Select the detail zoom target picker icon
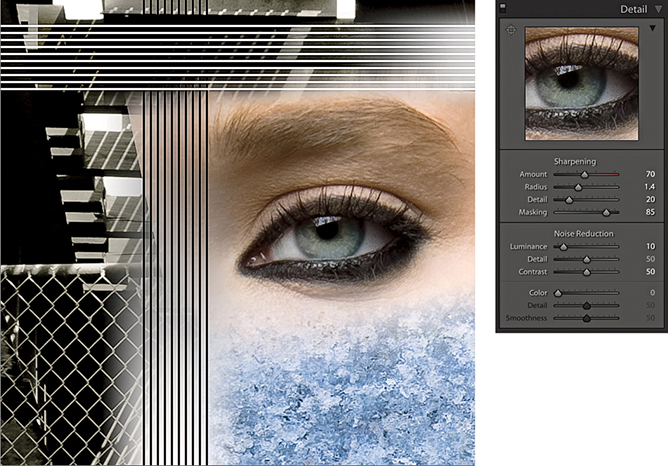The height and width of the screenshot is (466, 668). point(511,30)
